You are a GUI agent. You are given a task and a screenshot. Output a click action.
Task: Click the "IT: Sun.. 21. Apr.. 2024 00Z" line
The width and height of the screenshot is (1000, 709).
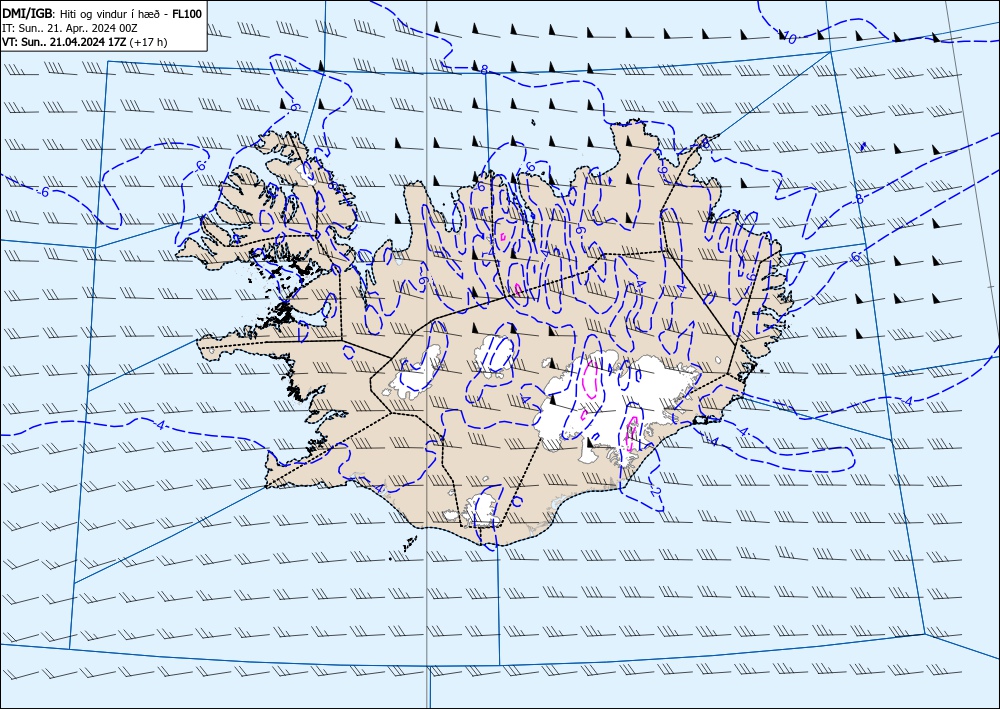point(72,28)
